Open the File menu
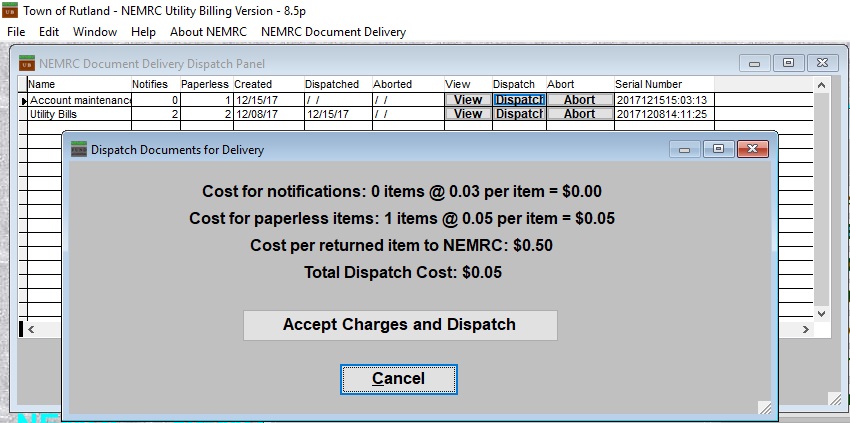850x423 pixels. pos(16,32)
